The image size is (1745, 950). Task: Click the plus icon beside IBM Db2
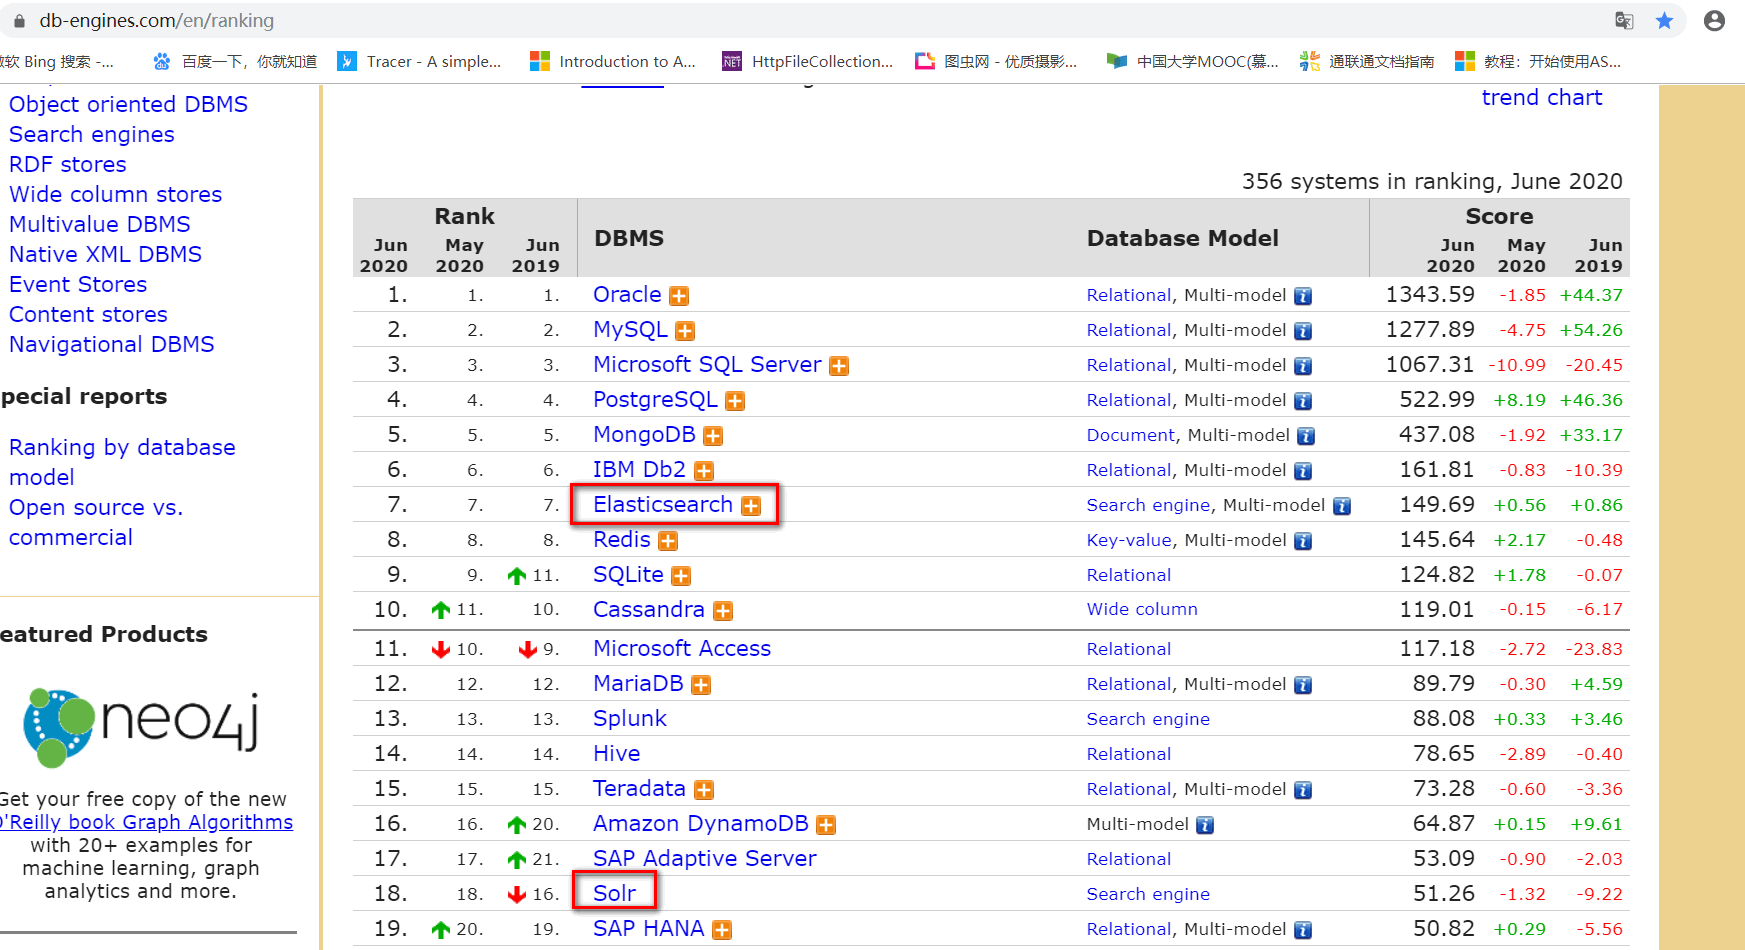coord(704,471)
